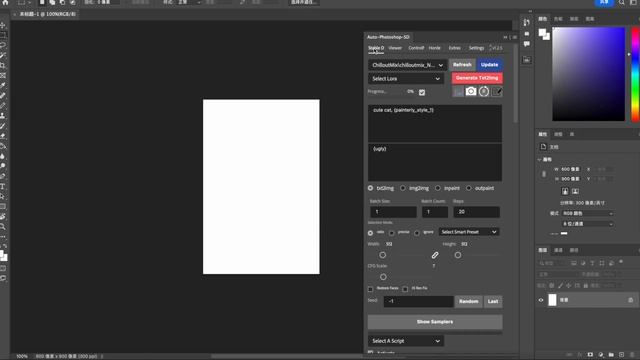
Task: Open the Extras tab in the SD panel
Action: 455,48
